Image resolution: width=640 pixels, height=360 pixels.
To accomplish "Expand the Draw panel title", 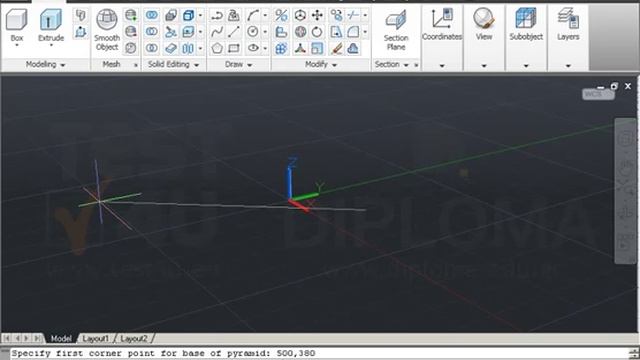I will point(239,64).
